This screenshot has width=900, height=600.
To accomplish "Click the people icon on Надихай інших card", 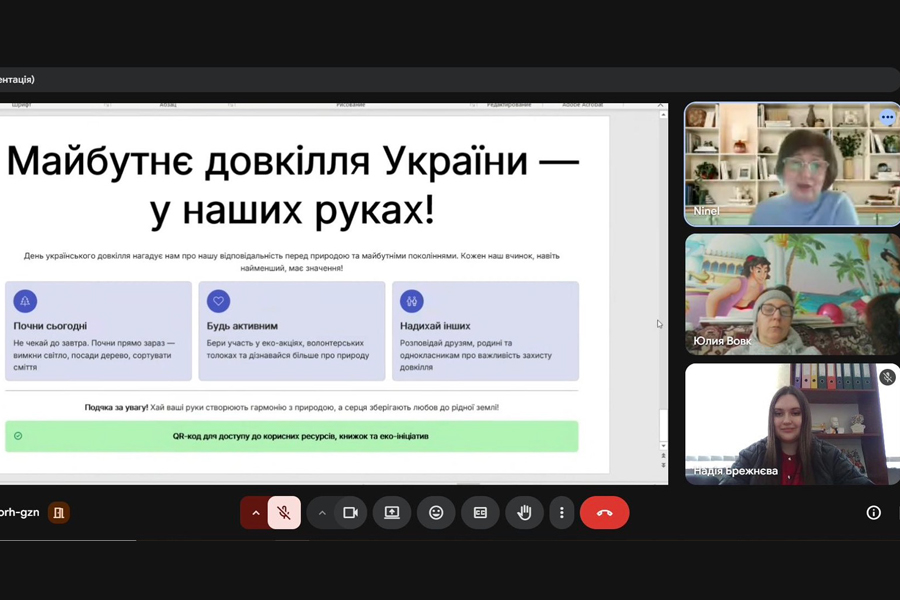I will [412, 301].
